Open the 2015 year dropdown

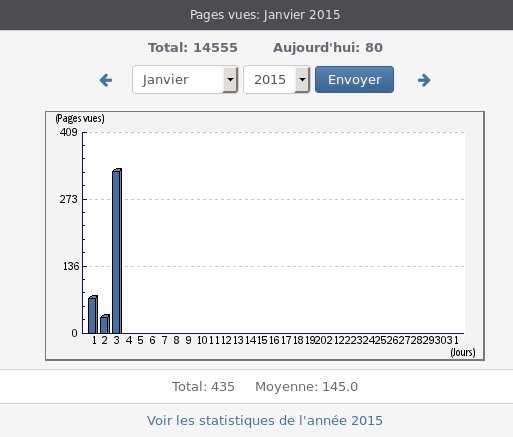(277, 80)
